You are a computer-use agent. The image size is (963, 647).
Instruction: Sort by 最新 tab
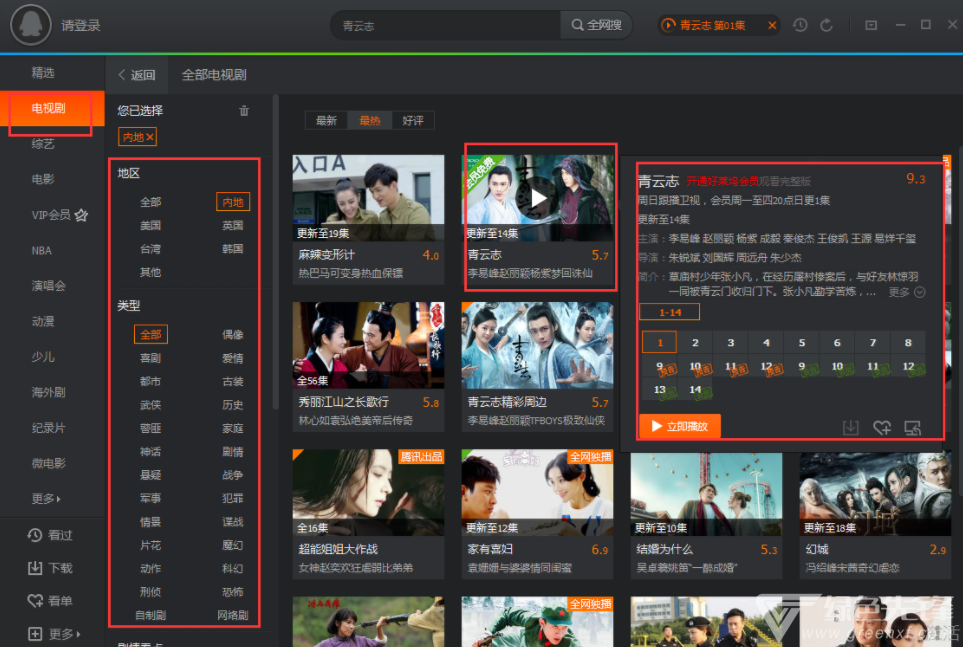coord(326,120)
